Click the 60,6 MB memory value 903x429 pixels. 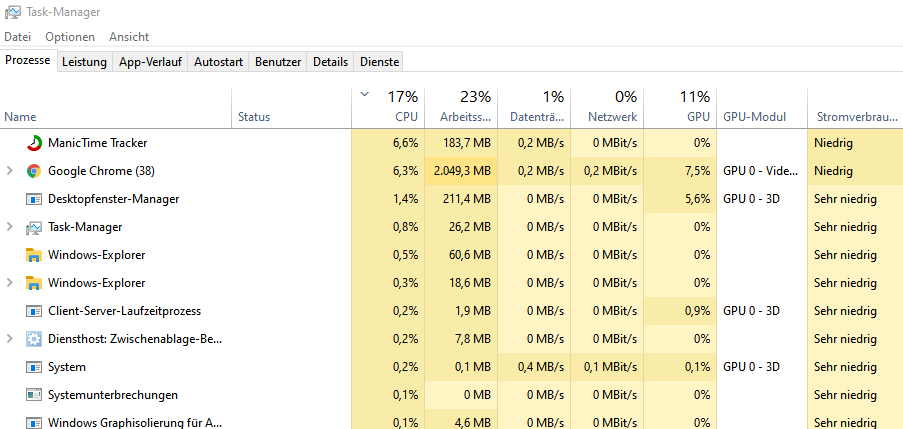[x=470, y=255]
